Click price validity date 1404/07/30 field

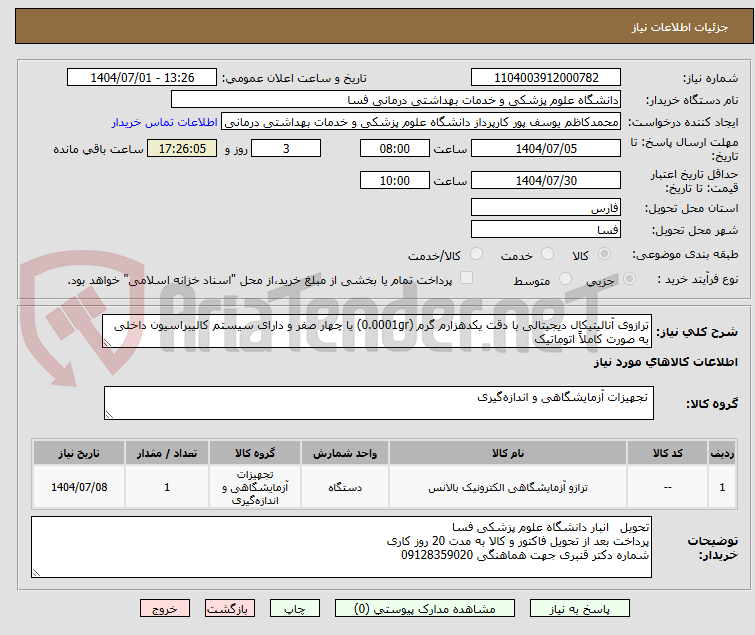coord(546,181)
